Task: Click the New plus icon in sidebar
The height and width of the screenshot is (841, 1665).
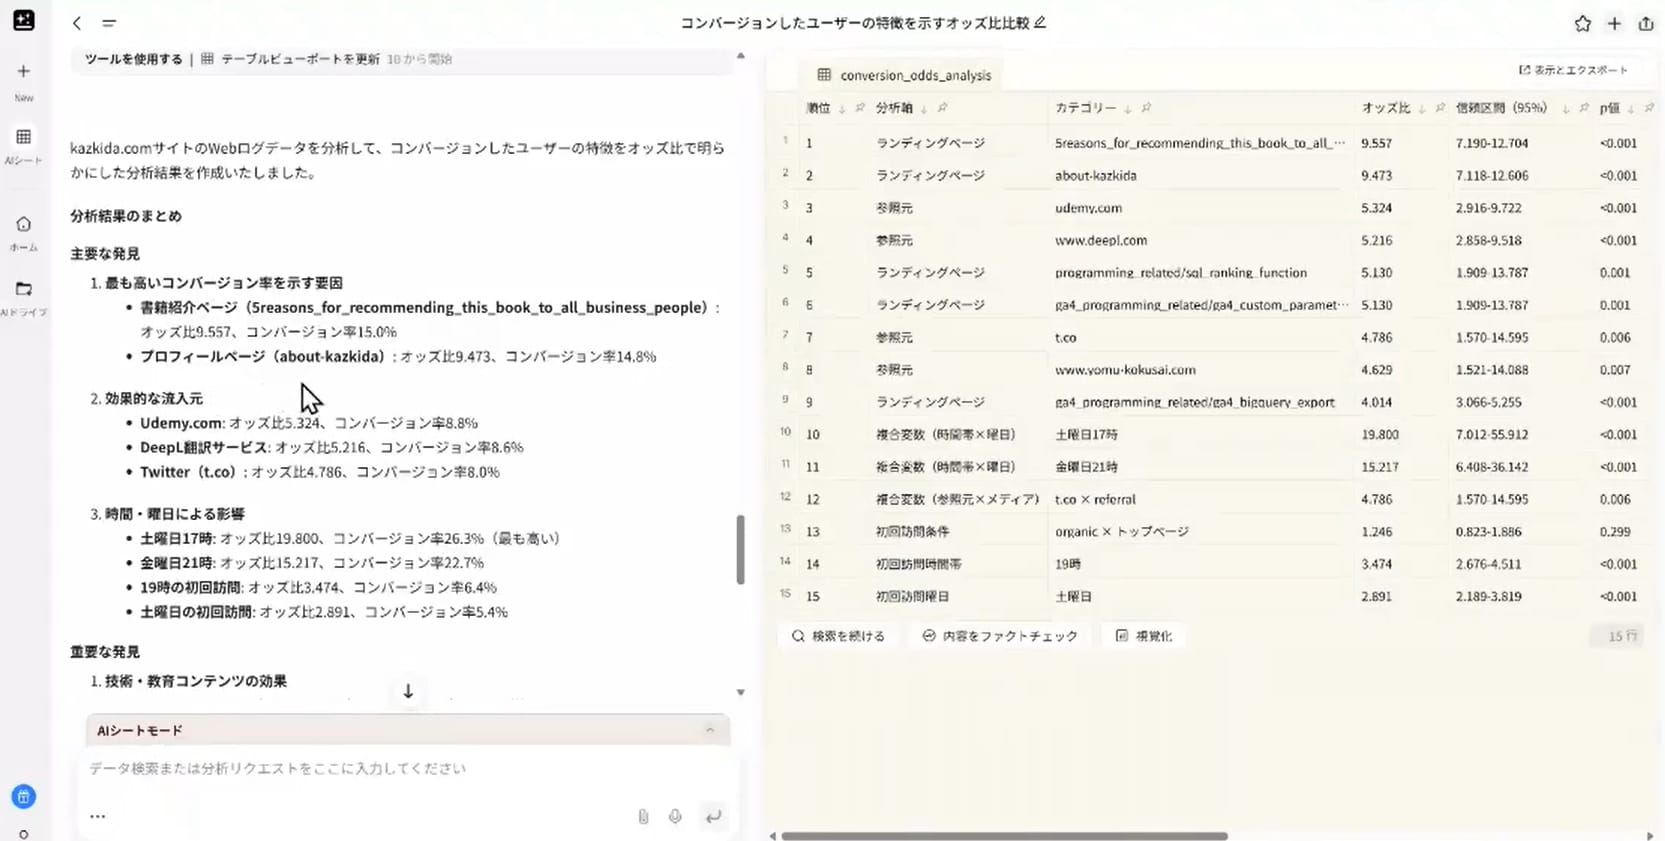Action: tap(23, 72)
